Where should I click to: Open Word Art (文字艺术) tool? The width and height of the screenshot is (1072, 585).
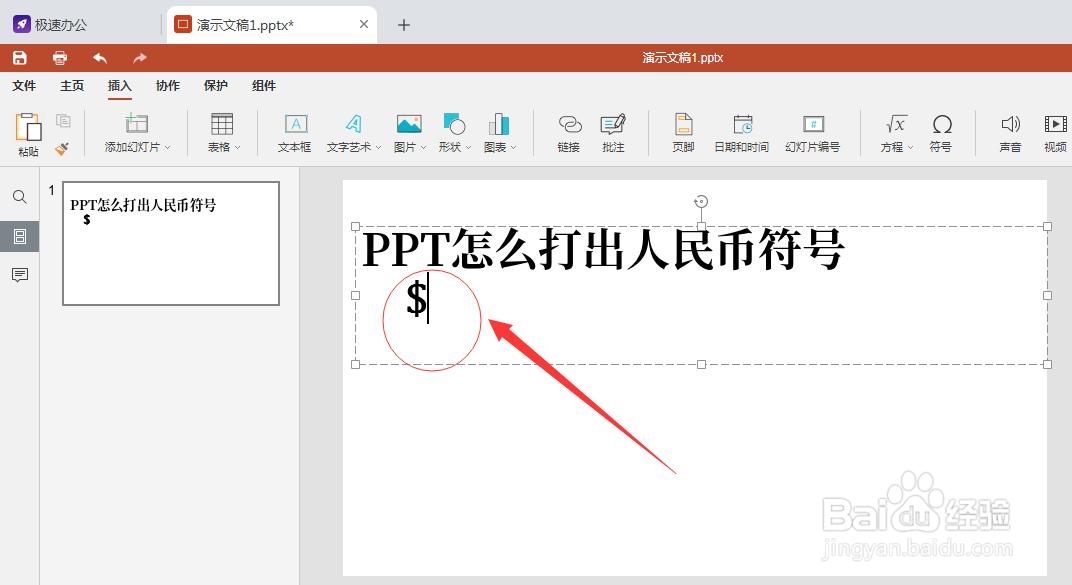(x=353, y=124)
